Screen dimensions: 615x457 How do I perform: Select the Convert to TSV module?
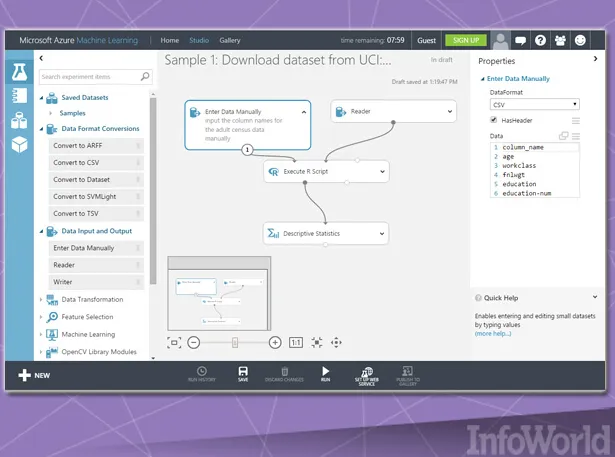click(x=96, y=213)
